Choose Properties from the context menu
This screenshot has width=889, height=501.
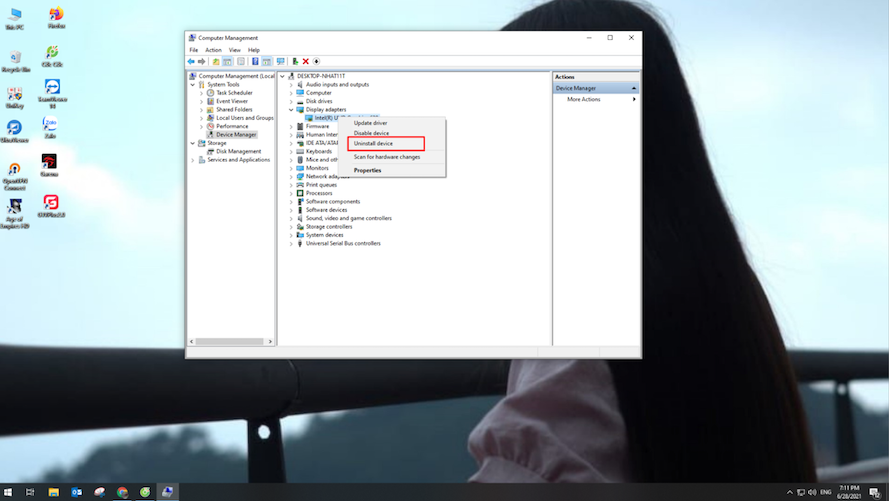click(392, 171)
